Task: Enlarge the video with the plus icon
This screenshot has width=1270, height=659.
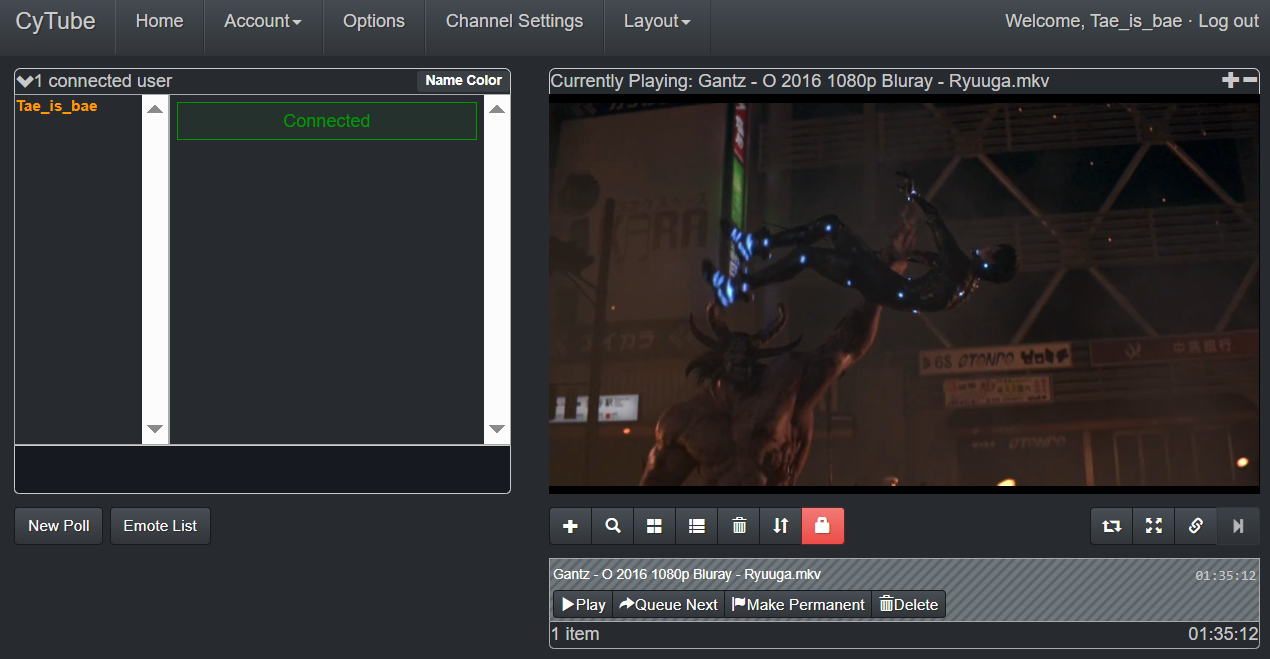Action: point(1230,81)
